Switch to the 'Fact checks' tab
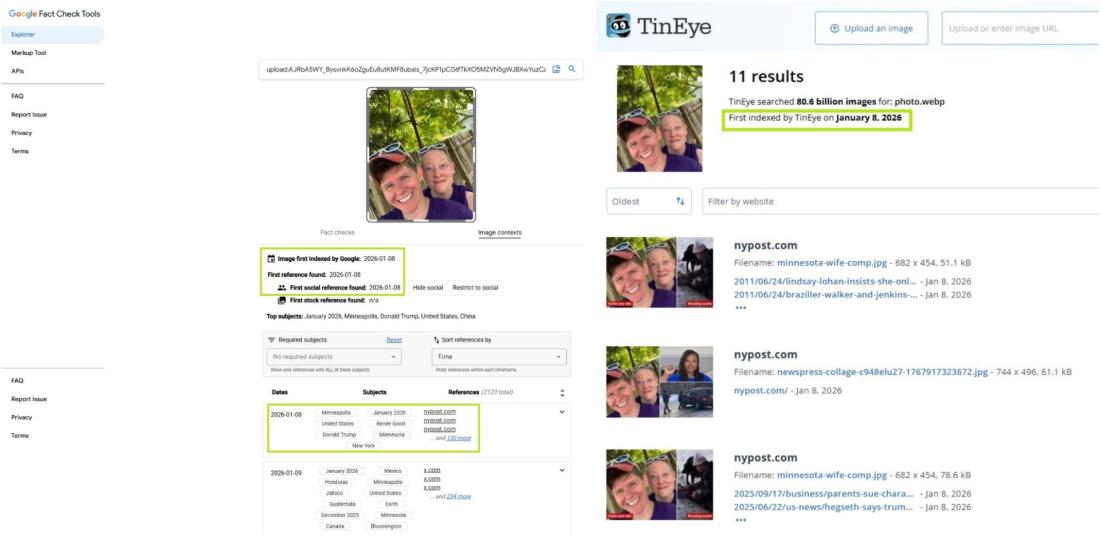Image resolution: width=1100 pixels, height=537 pixels. [337, 232]
